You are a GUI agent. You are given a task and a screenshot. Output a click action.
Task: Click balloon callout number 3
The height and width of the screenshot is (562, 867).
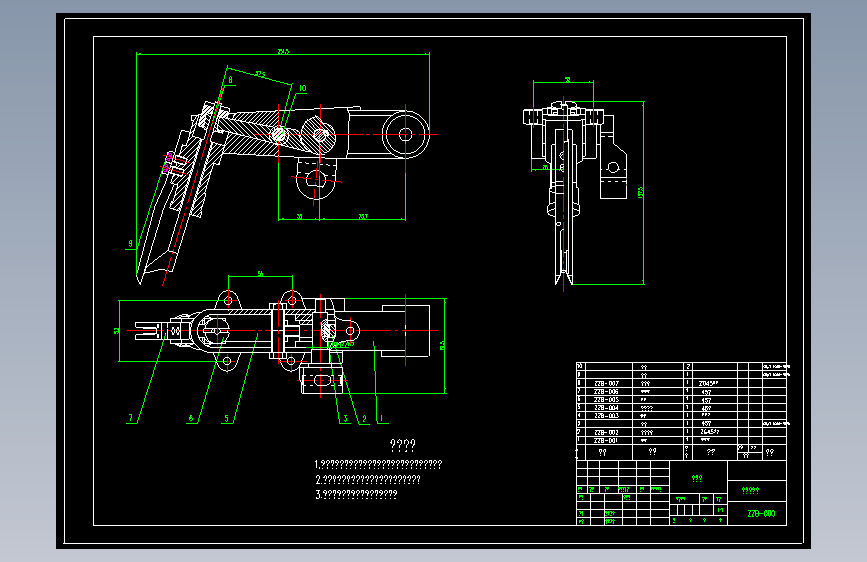(346, 419)
